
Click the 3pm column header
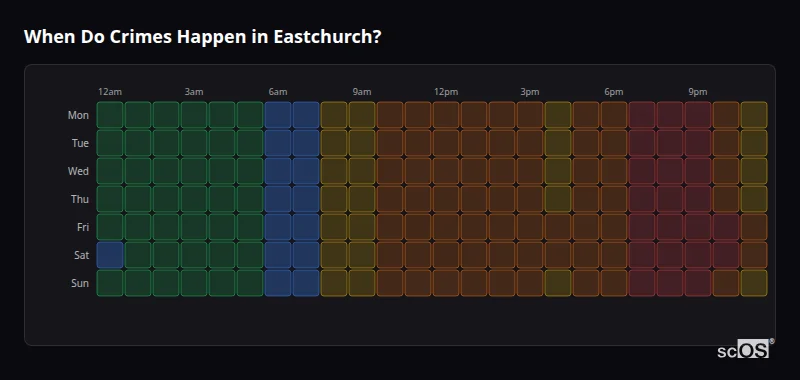tap(530, 92)
